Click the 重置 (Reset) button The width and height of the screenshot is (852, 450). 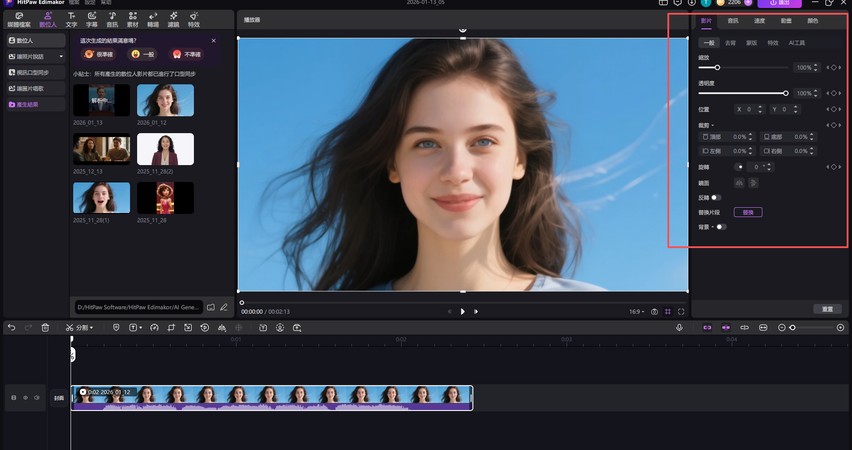coord(827,309)
